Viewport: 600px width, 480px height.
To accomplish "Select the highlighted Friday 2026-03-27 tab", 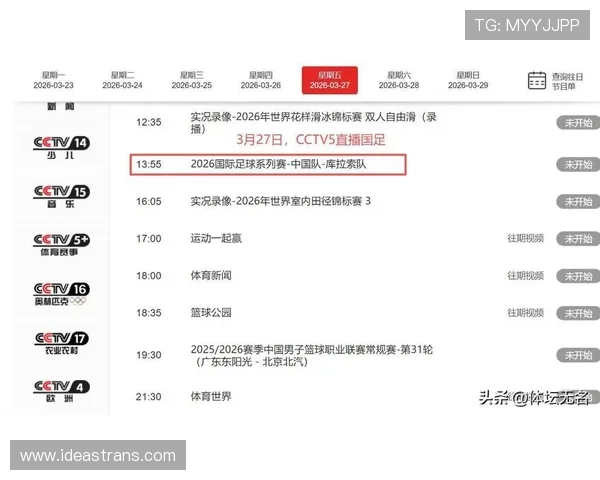I will [330, 80].
